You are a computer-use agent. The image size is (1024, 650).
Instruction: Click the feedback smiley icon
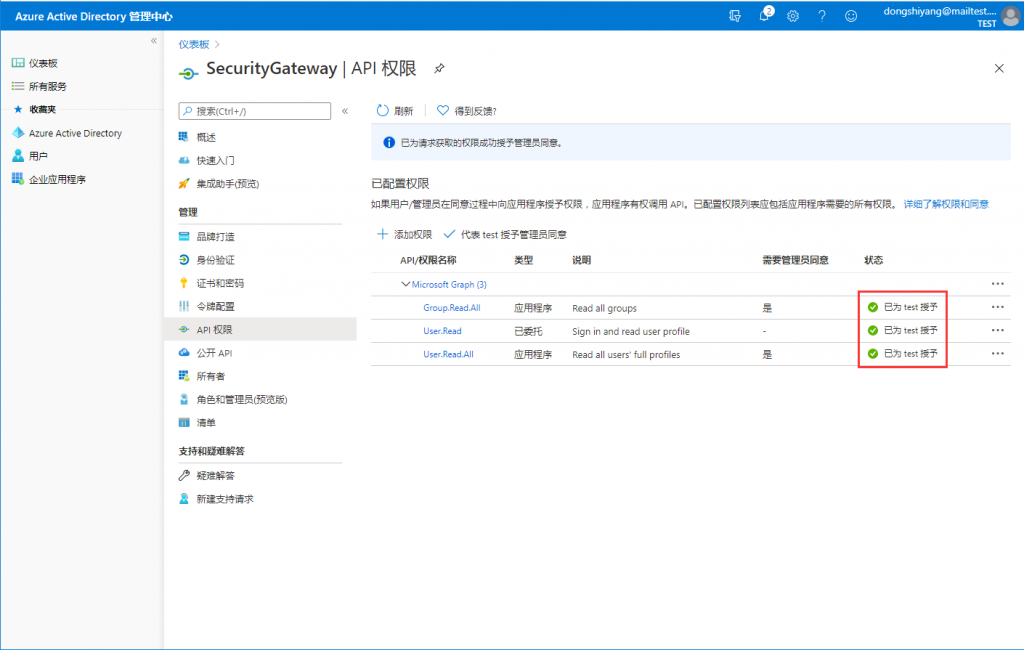point(851,16)
